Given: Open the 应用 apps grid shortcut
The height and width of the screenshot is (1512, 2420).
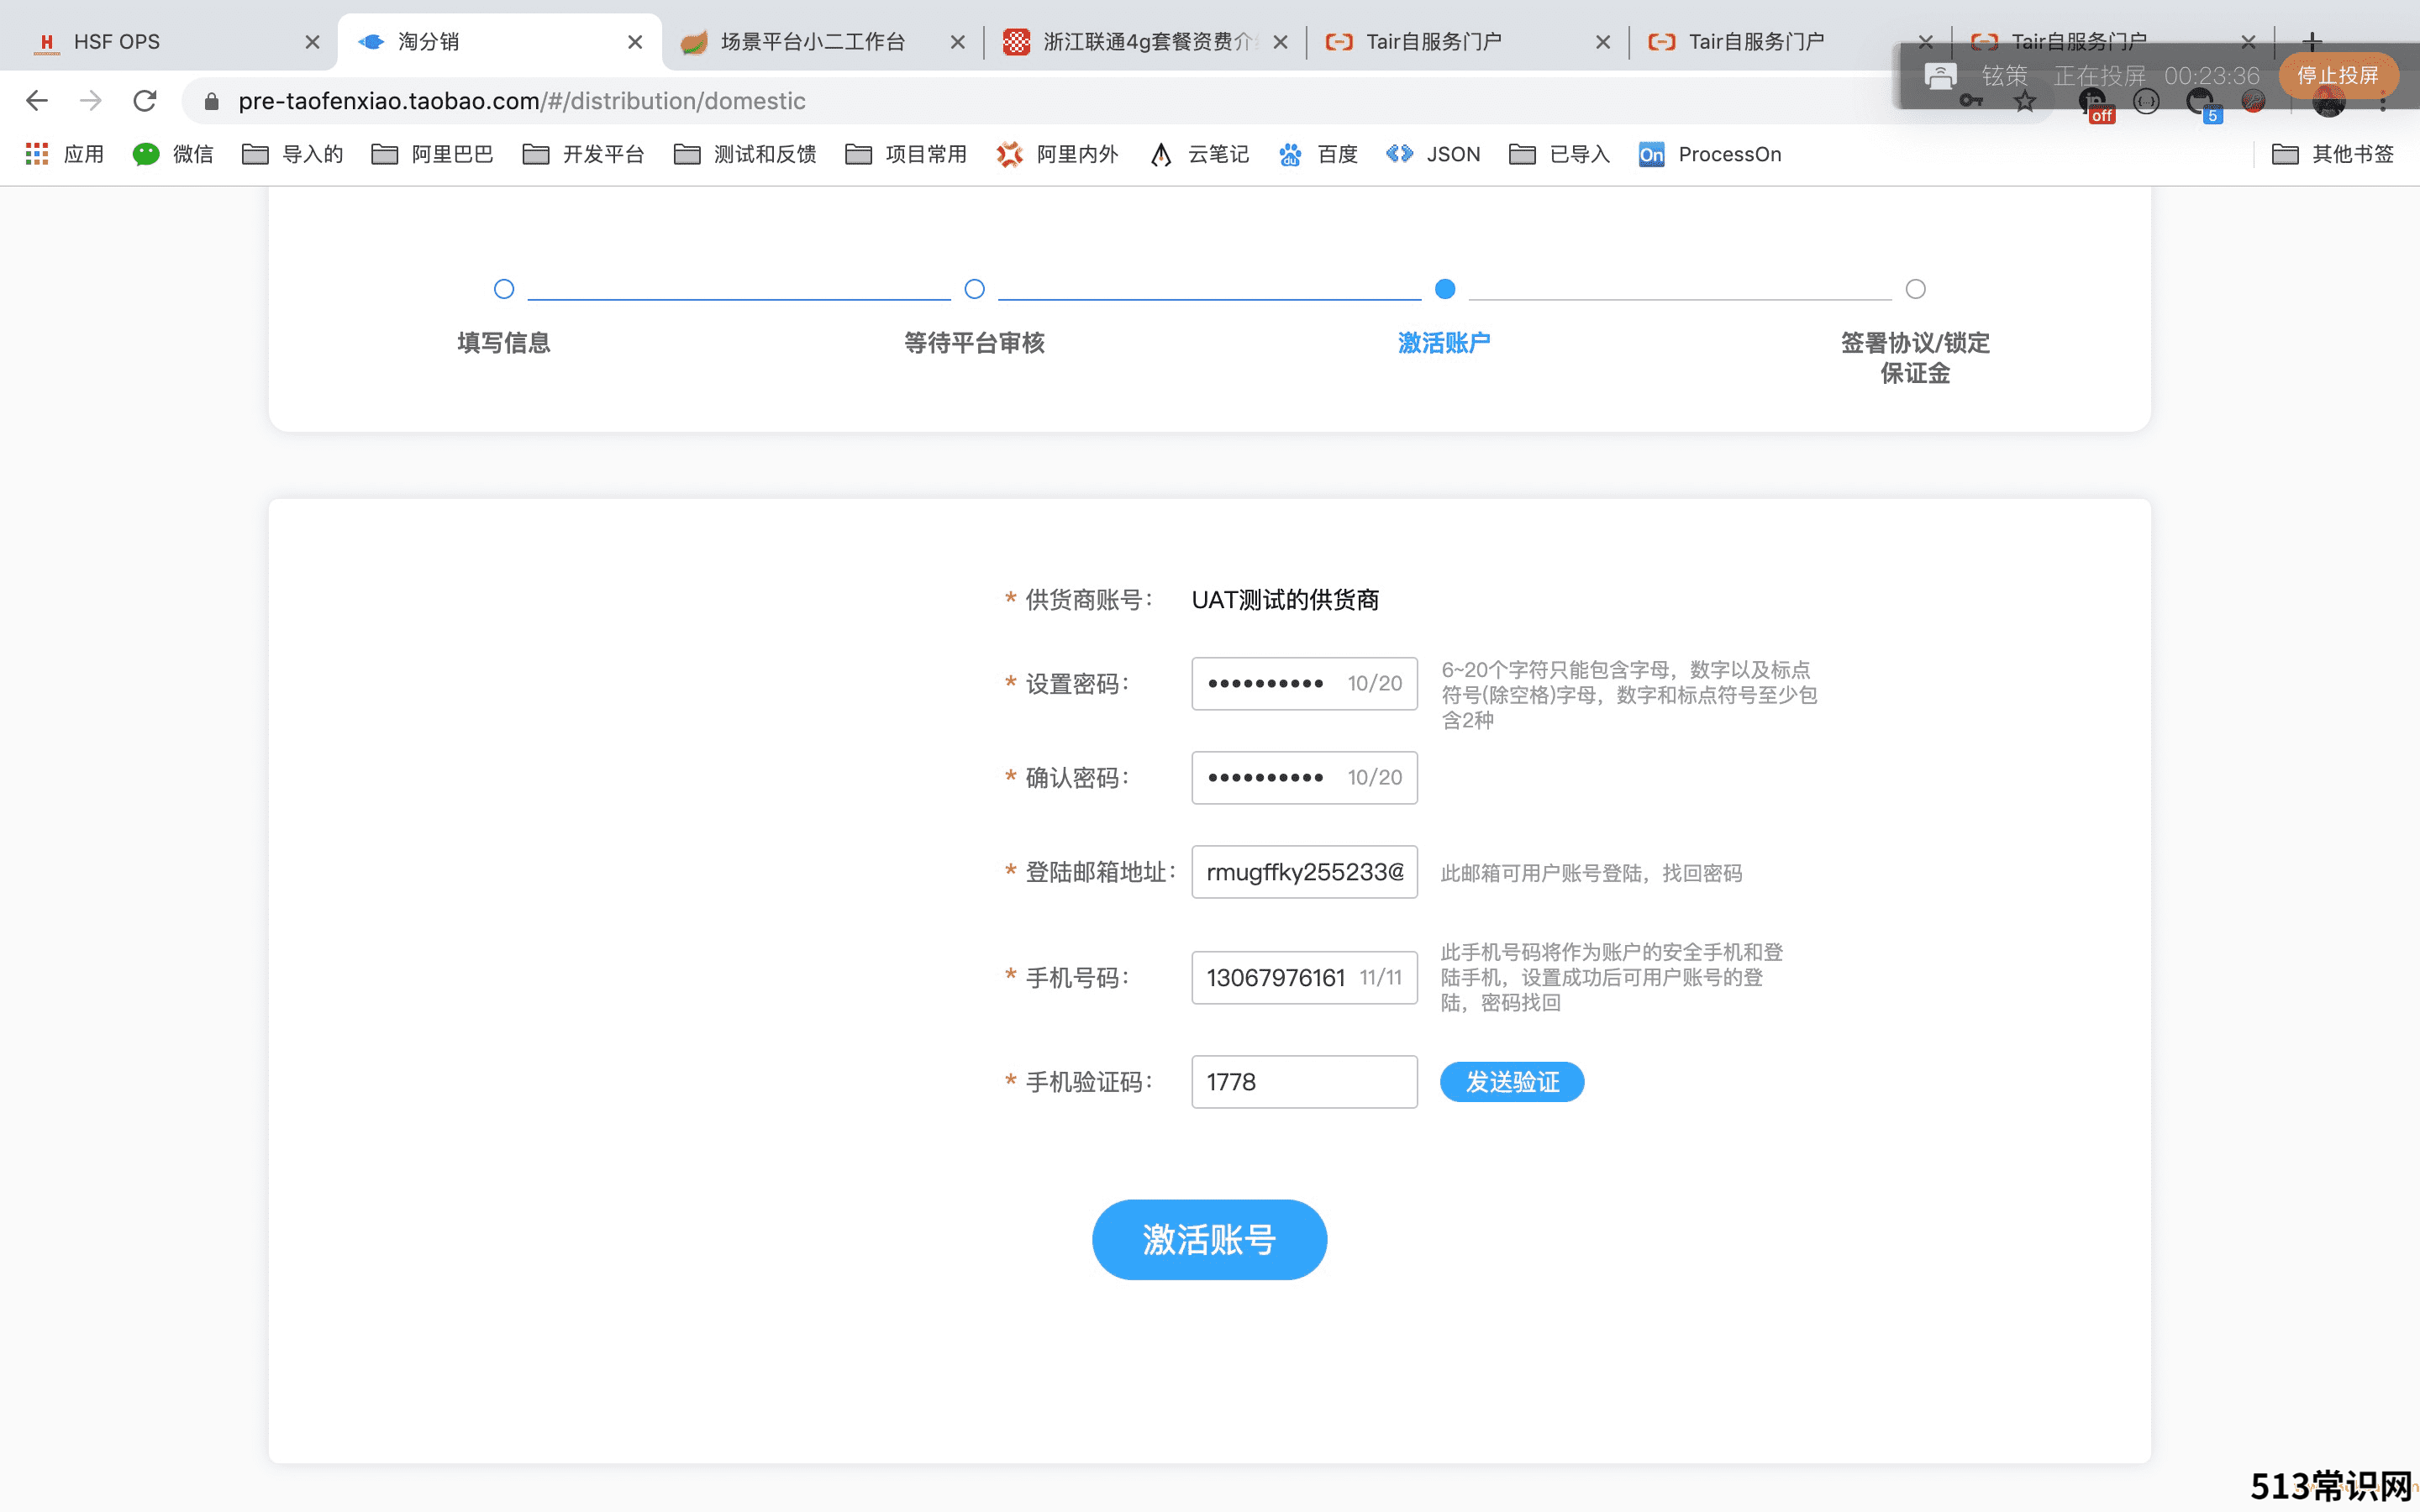Looking at the screenshot, I should (x=65, y=154).
